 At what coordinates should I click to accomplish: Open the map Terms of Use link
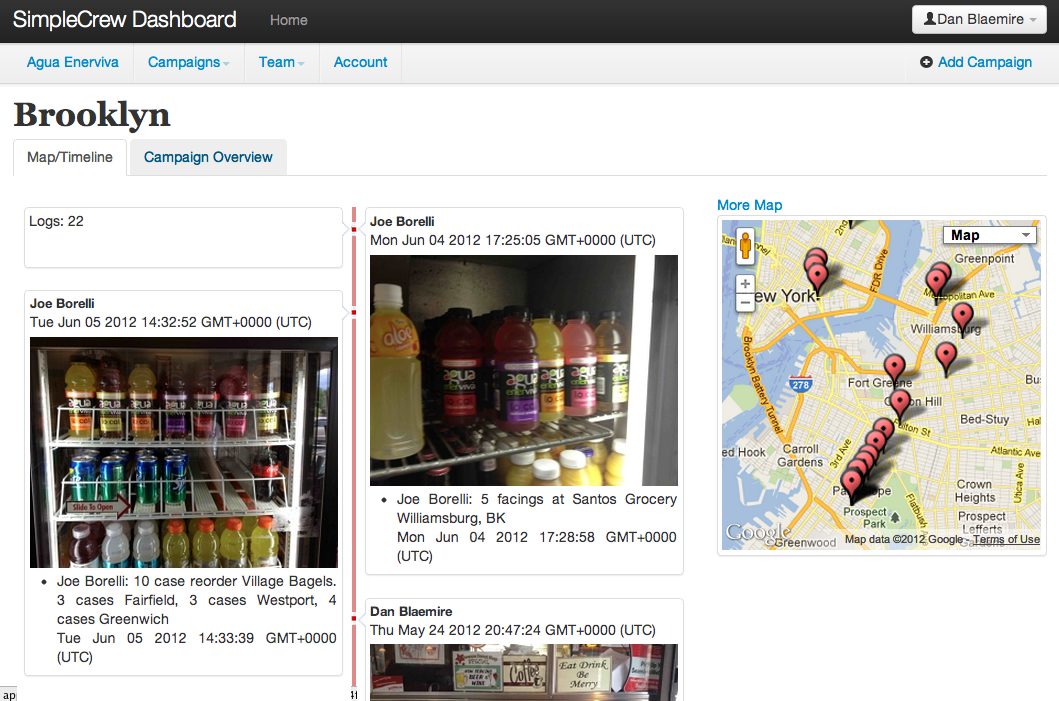pyautogui.click(x=1006, y=539)
